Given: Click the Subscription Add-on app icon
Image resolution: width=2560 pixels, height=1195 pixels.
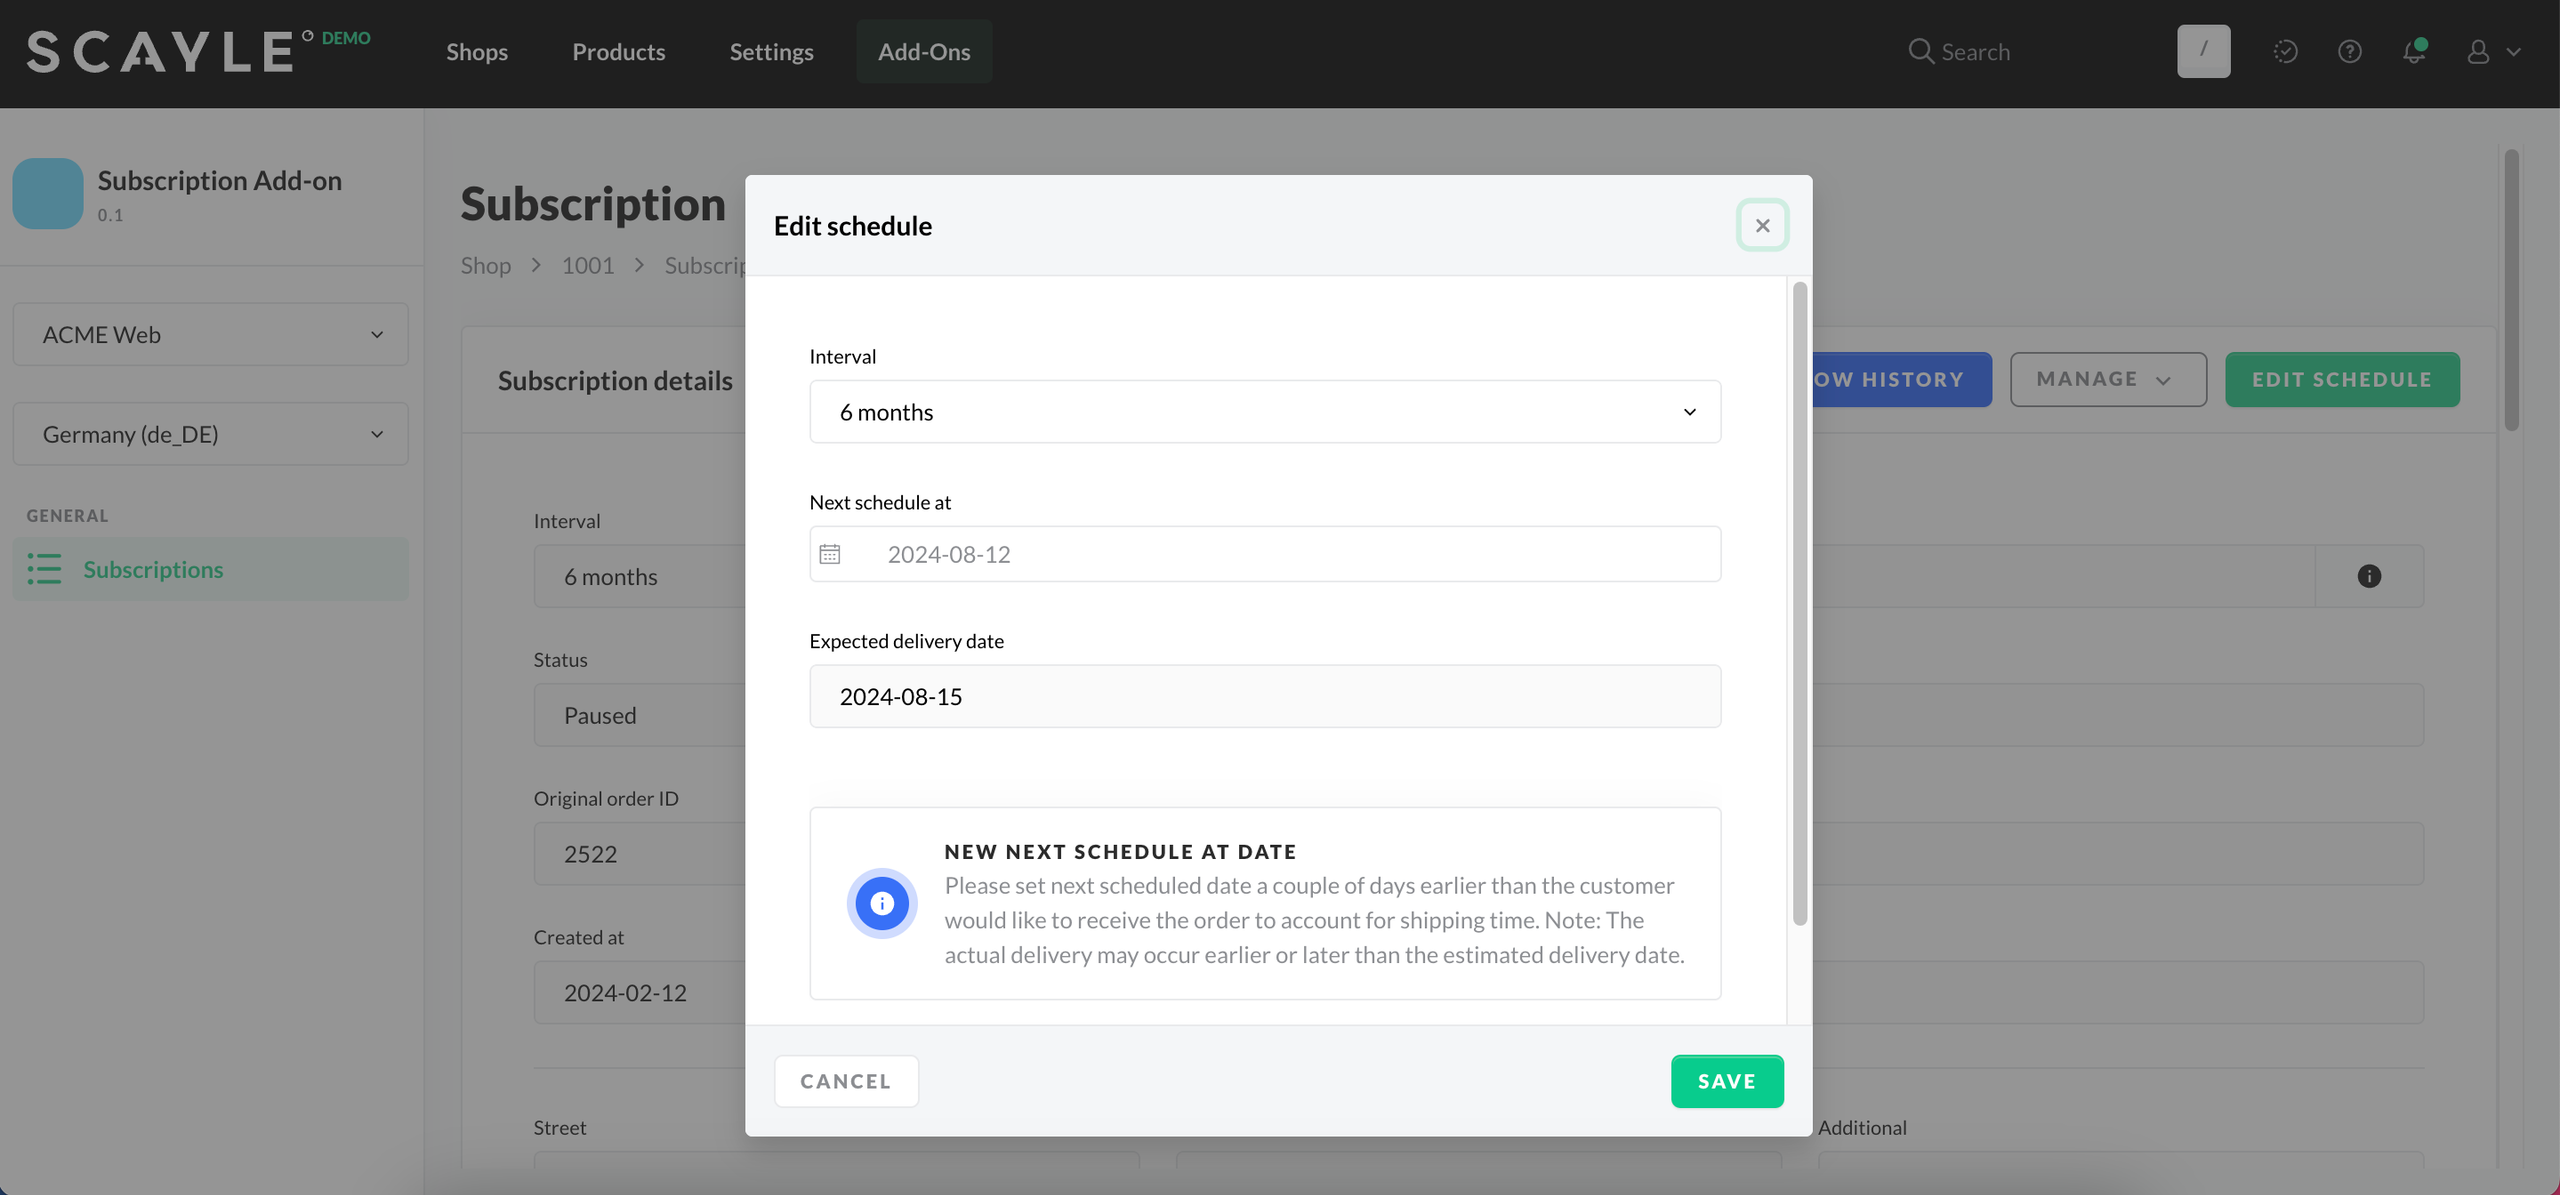Looking at the screenshot, I should tap(48, 193).
